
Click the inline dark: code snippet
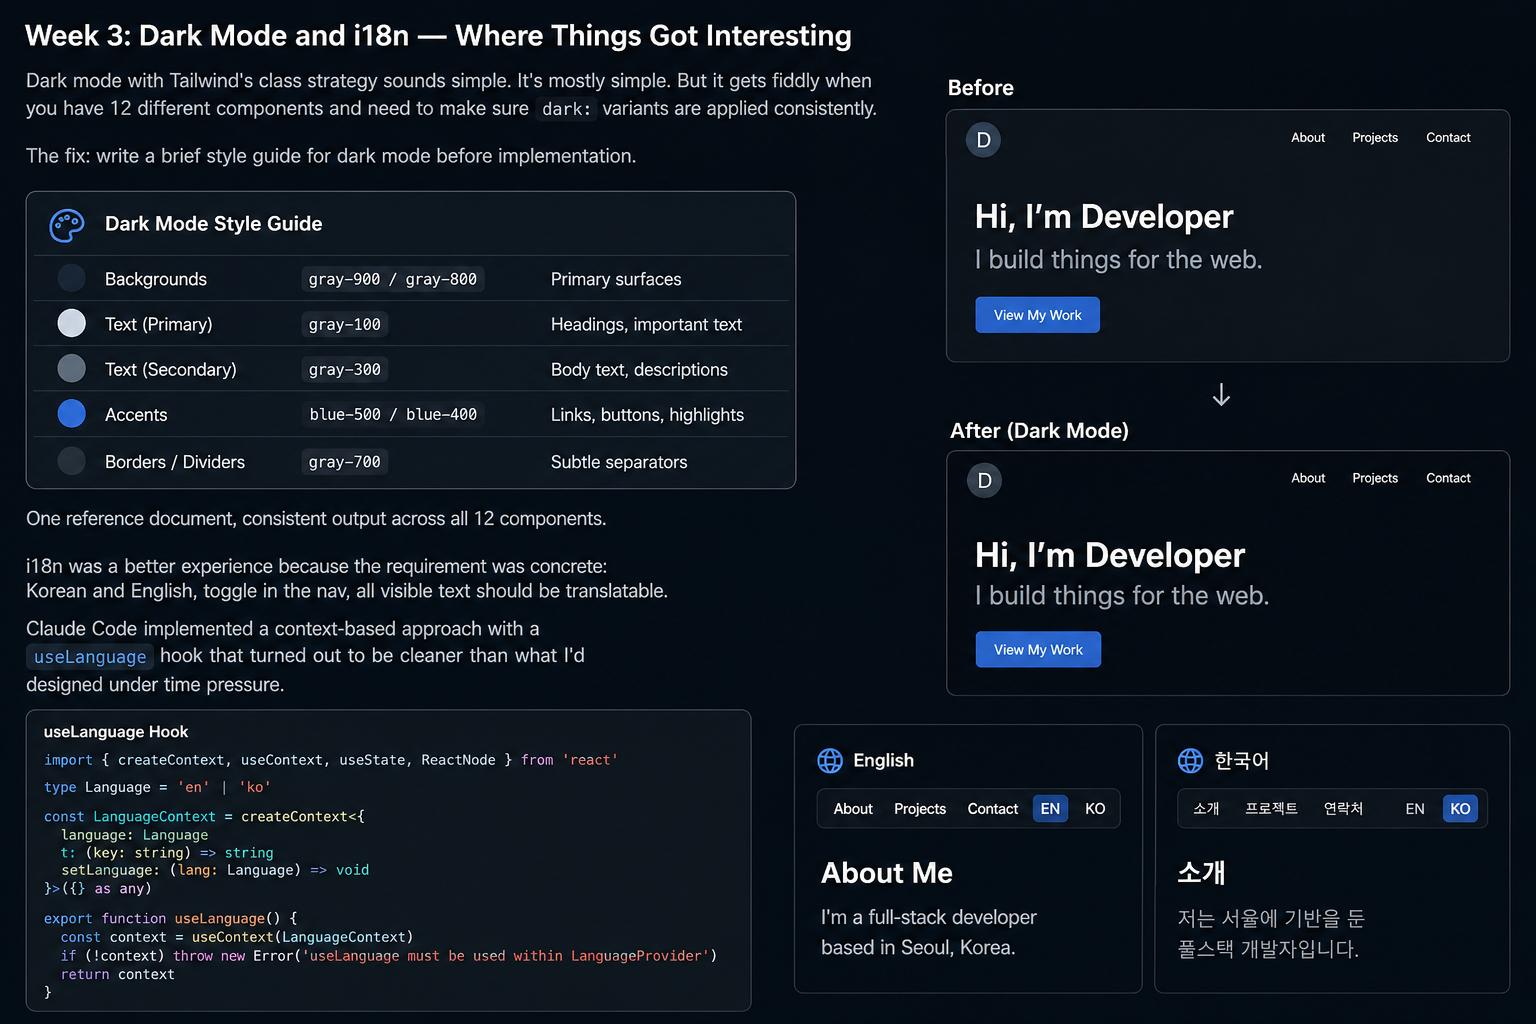[566, 109]
